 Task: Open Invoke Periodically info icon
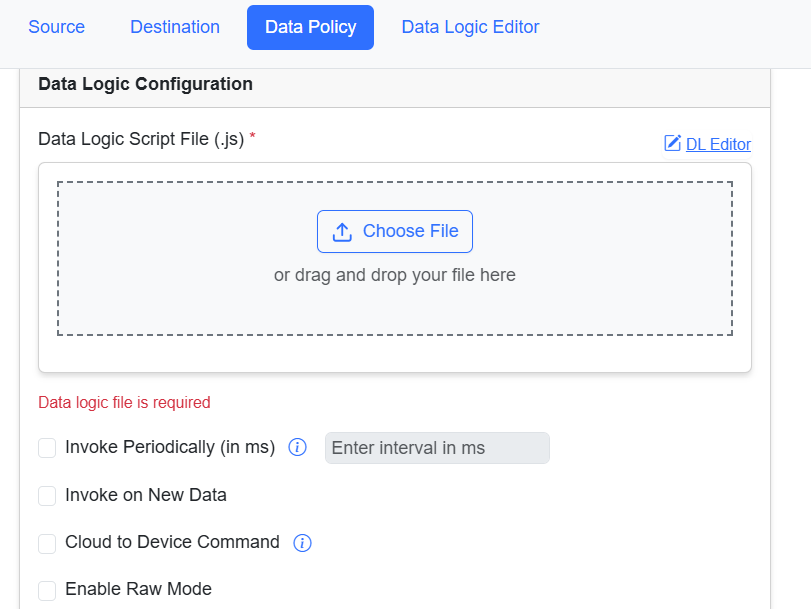pos(297,447)
